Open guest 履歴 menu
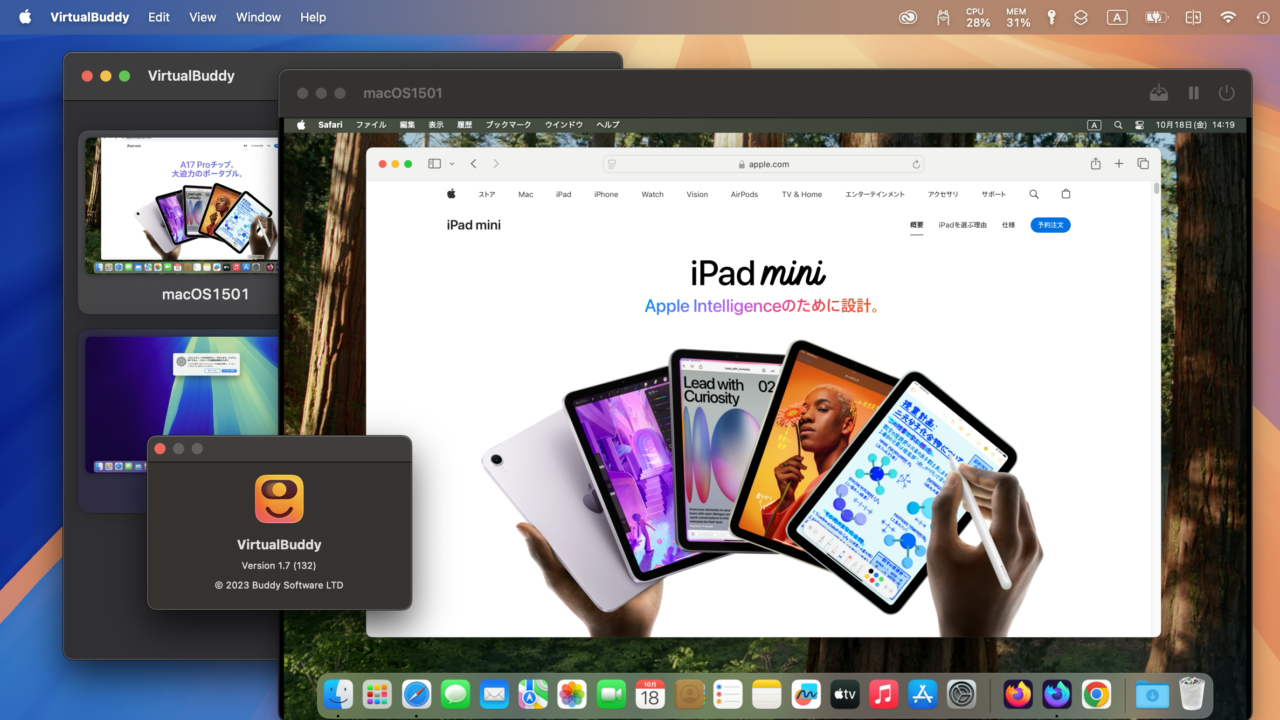1280x720 pixels. pos(465,125)
